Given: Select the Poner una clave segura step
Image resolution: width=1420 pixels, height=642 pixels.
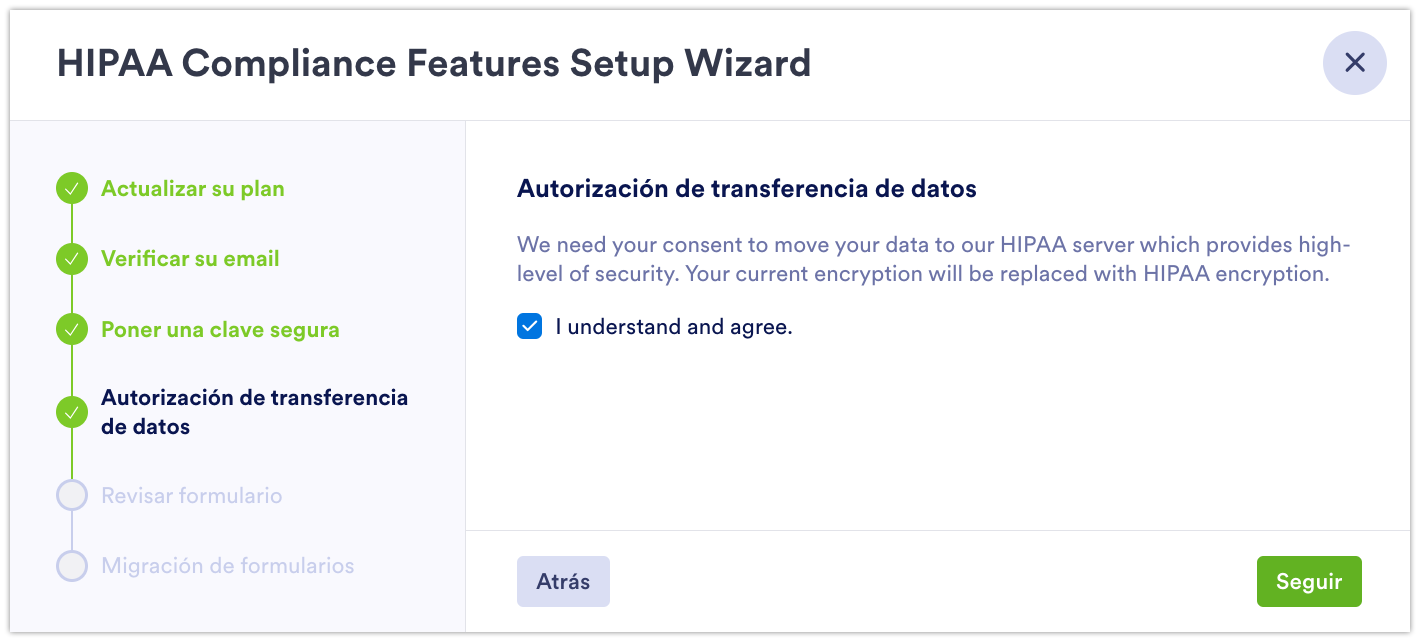Looking at the screenshot, I should [220, 330].
